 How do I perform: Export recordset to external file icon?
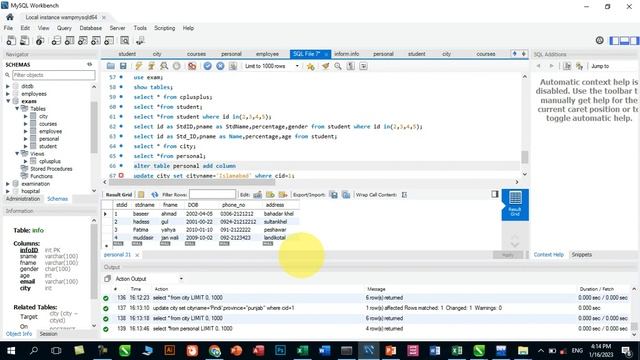pos(333,195)
